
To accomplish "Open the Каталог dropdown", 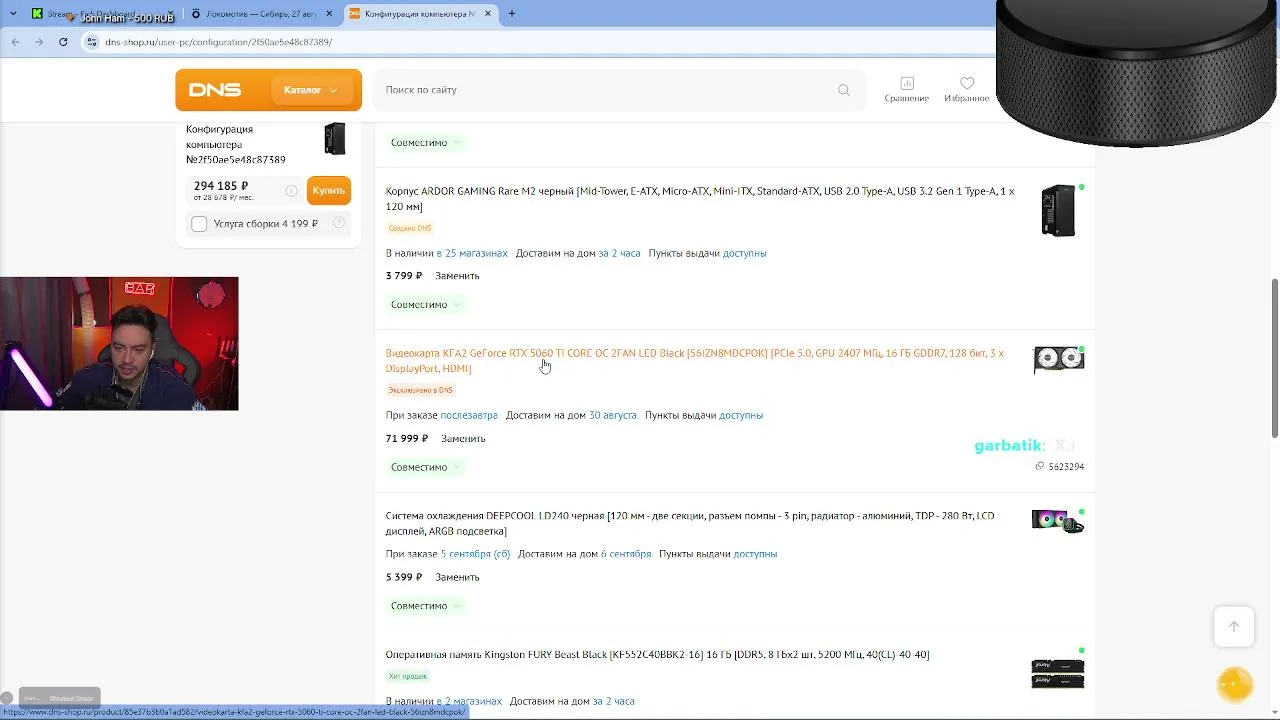I will click(x=311, y=90).
